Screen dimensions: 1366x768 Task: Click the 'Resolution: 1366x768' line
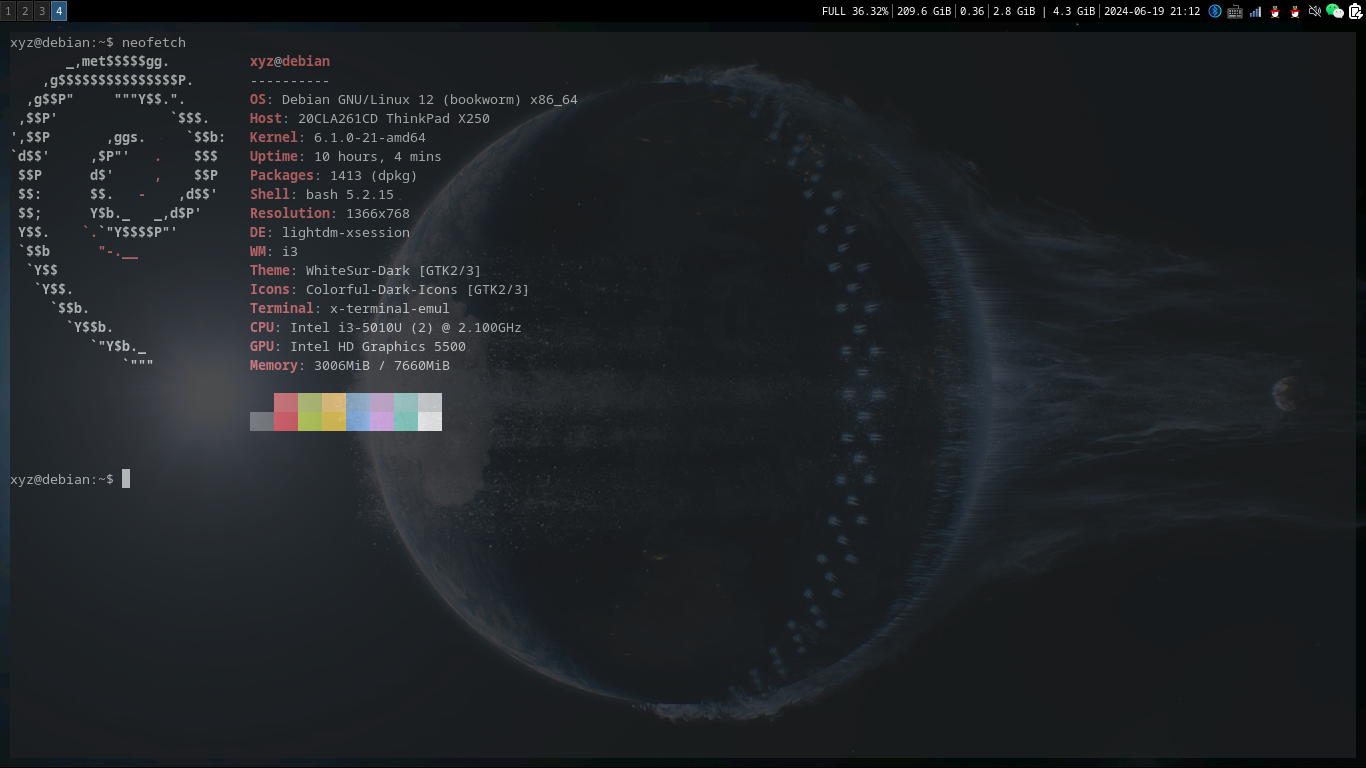(x=330, y=213)
